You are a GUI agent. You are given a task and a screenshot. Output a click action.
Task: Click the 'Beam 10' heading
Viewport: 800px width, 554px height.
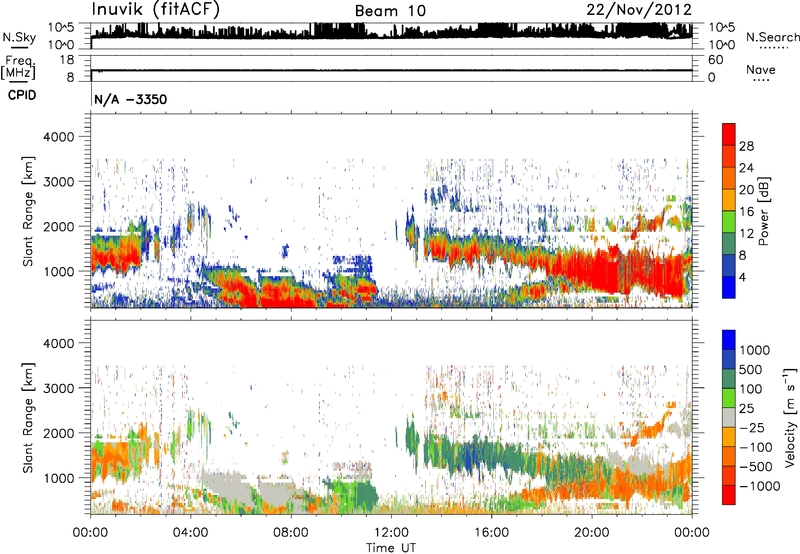tap(390, 11)
